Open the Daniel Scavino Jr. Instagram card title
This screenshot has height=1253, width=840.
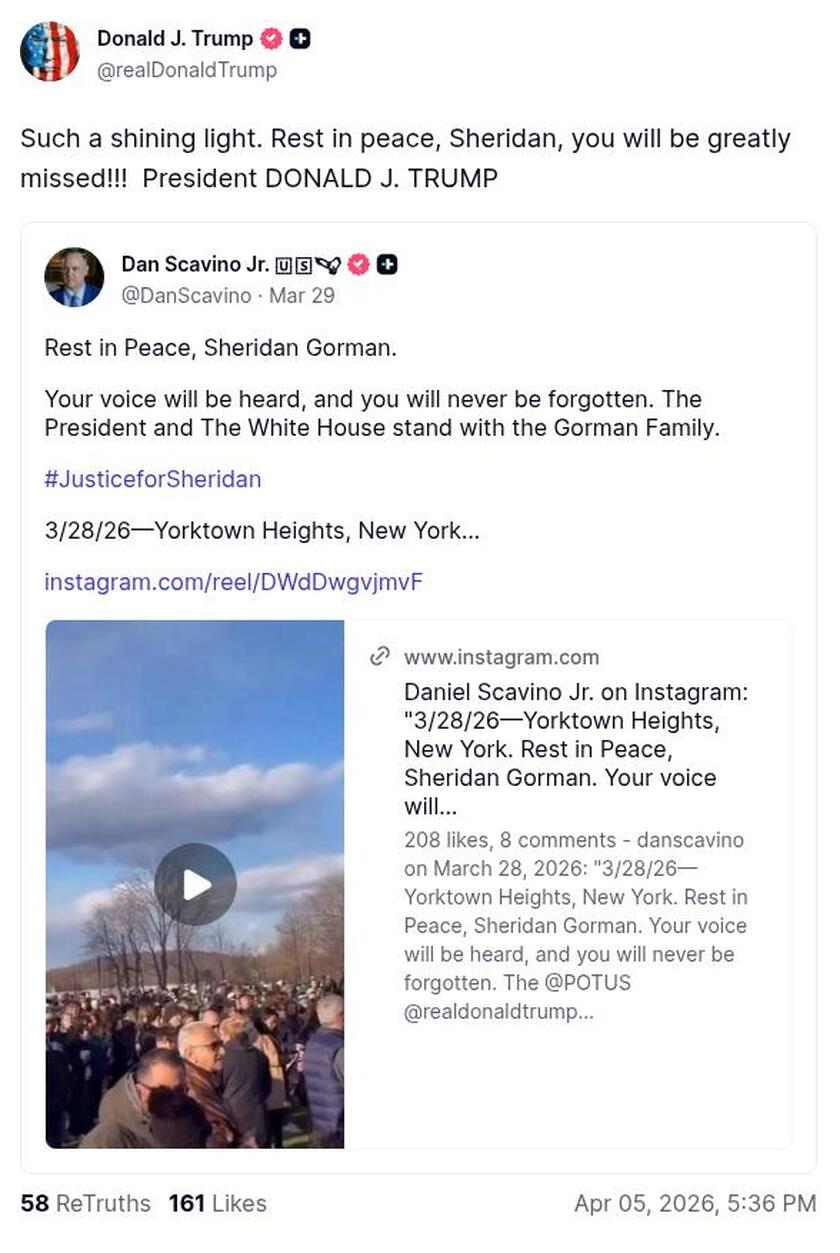(575, 749)
